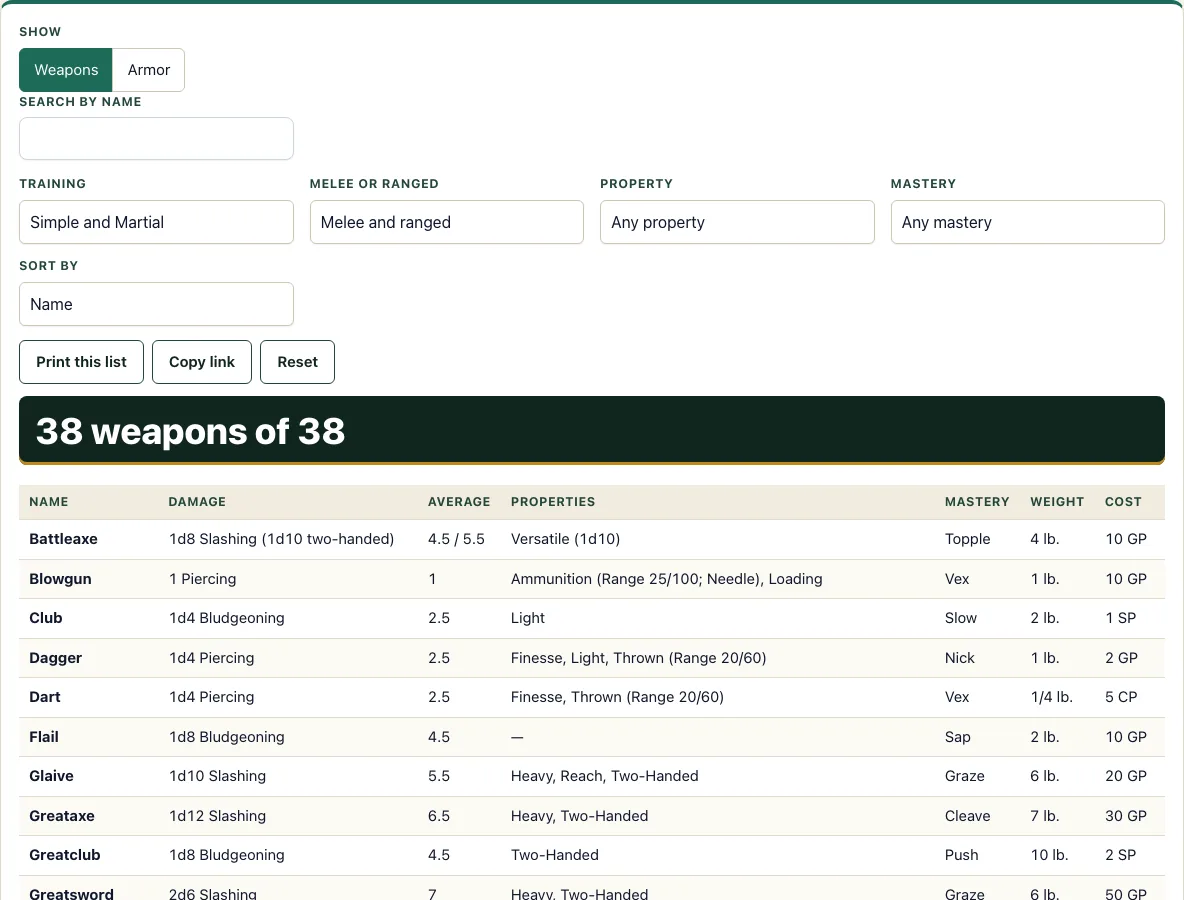Switch to the Weapons view
The image size is (1184, 900).
click(66, 70)
